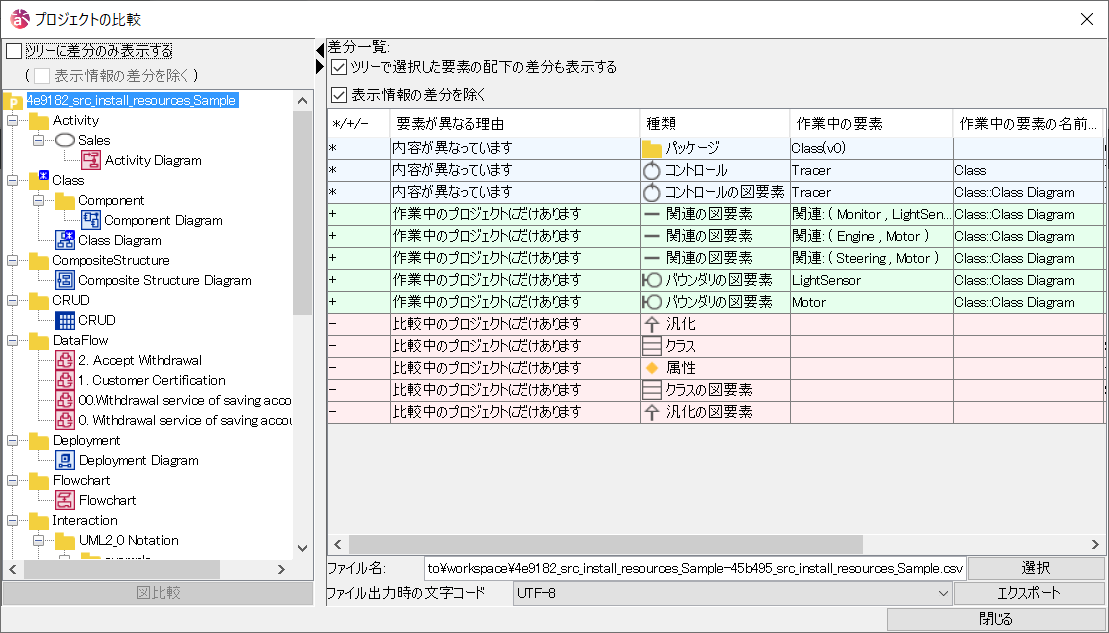1109x633 pixels.
Task: Select the CRUD diagram icon
Action: pos(65,320)
